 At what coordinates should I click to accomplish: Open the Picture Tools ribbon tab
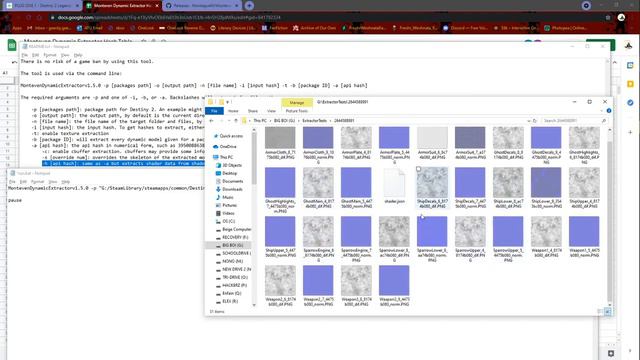pyautogui.click(x=297, y=111)
